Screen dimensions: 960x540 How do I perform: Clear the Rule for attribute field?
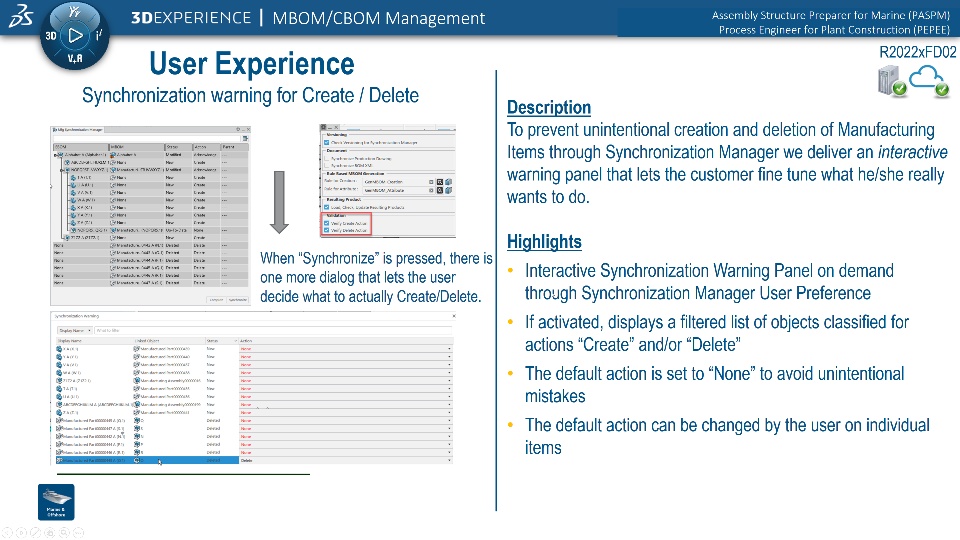coord(431,190)
